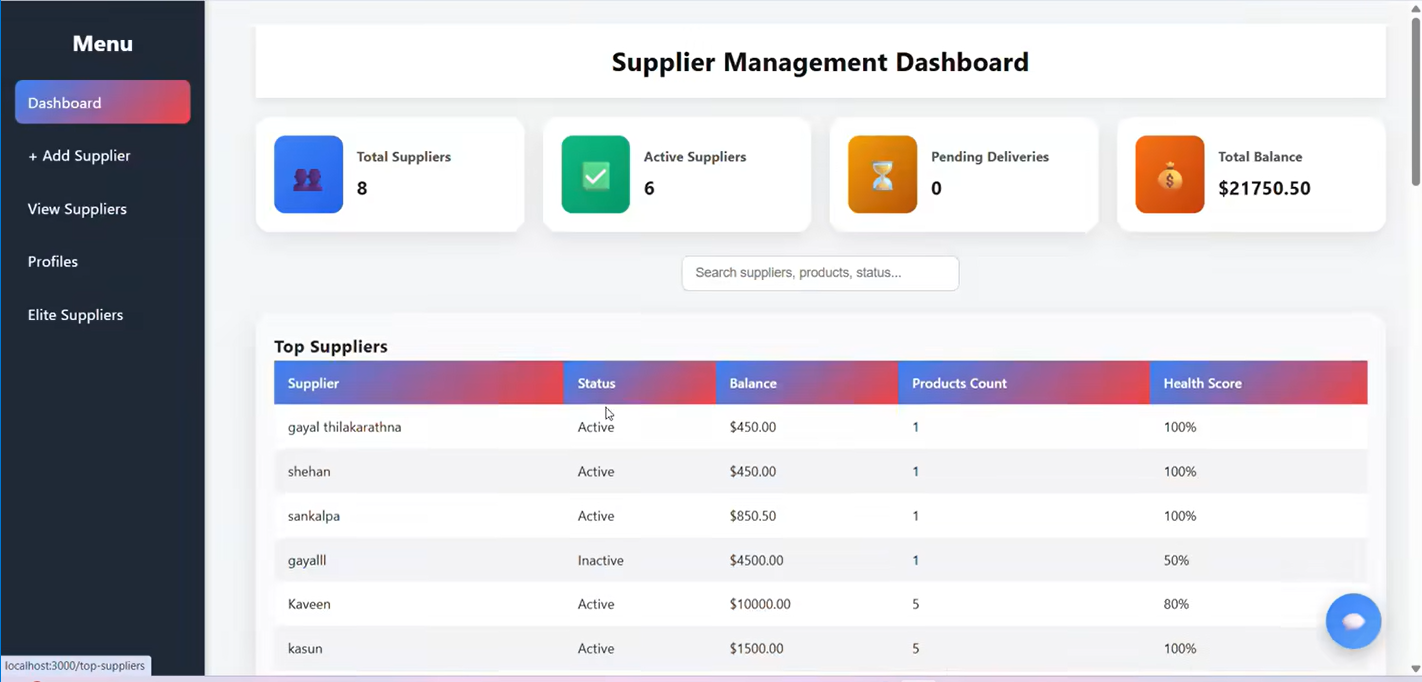Screen dimensions: 1422x682
Task: Open the floating chat bubble button
Action: [1353, 621]
